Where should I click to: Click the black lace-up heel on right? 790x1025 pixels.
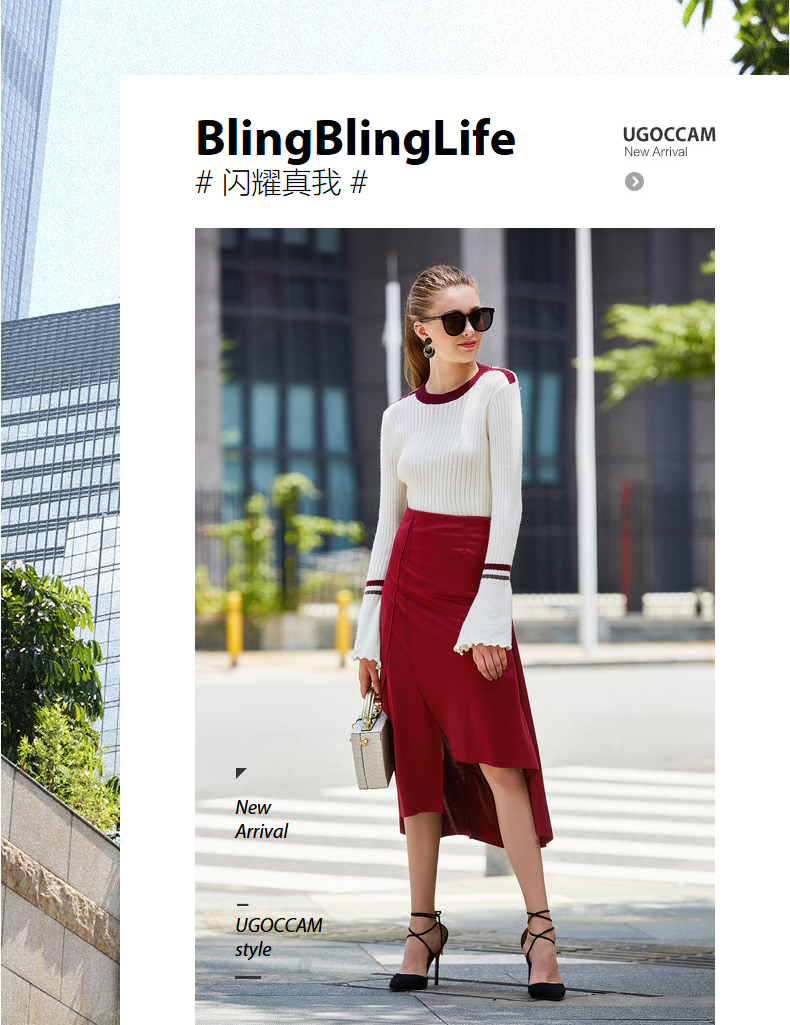point(544,954)
